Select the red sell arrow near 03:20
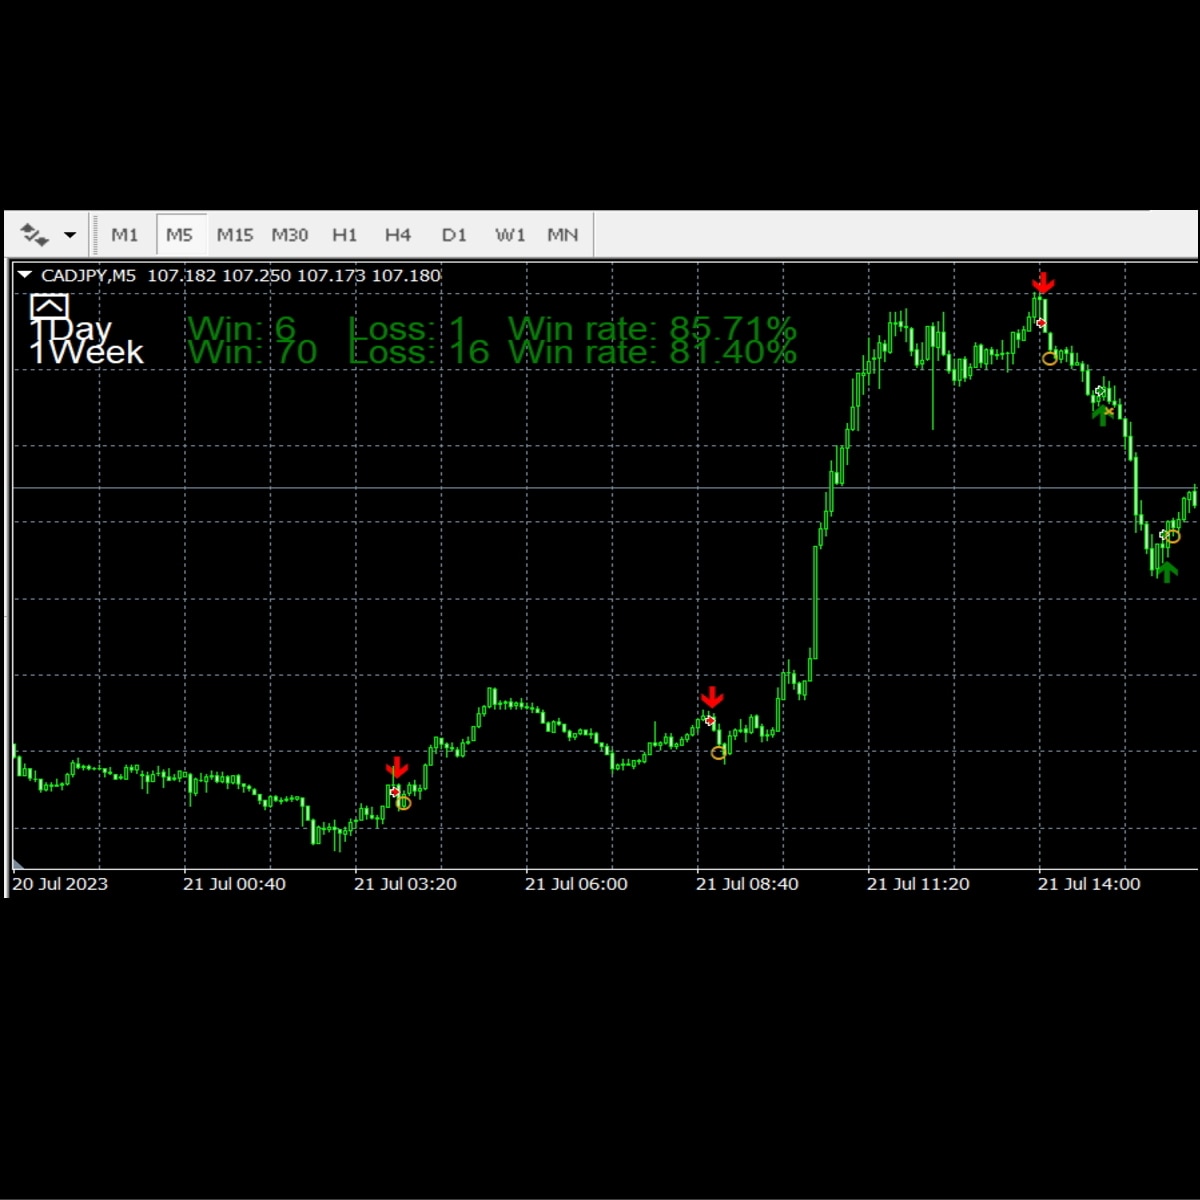 click(397, 768)
